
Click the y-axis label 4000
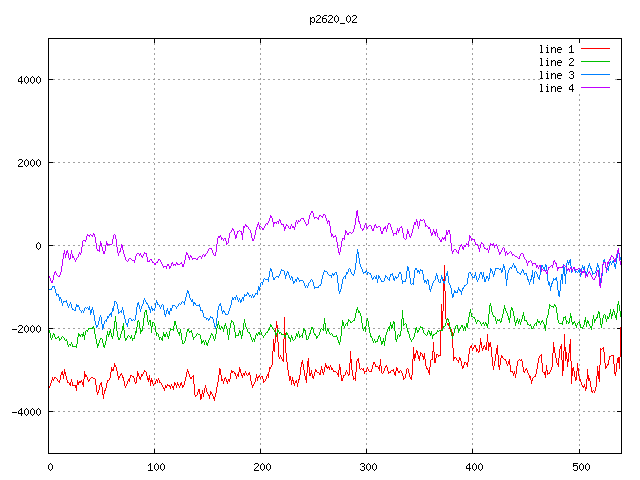click(x=29, y=80)
